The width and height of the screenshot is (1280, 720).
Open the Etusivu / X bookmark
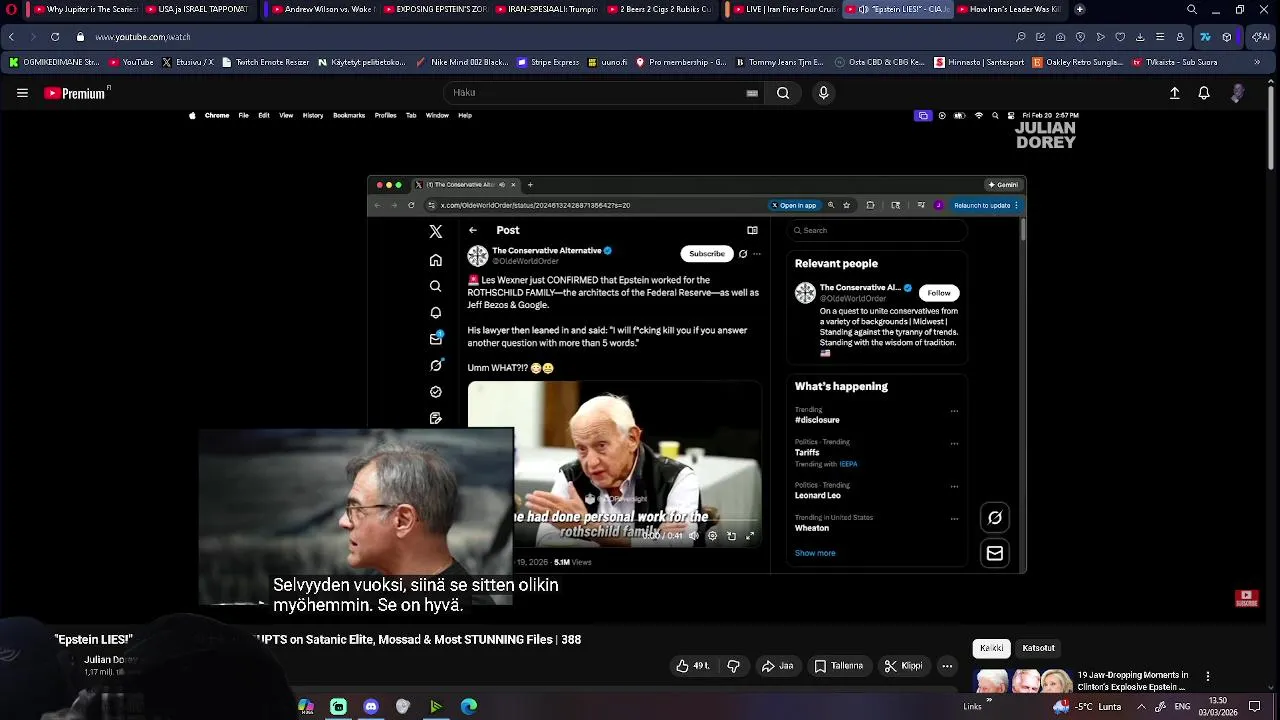[x=187, y=62]
